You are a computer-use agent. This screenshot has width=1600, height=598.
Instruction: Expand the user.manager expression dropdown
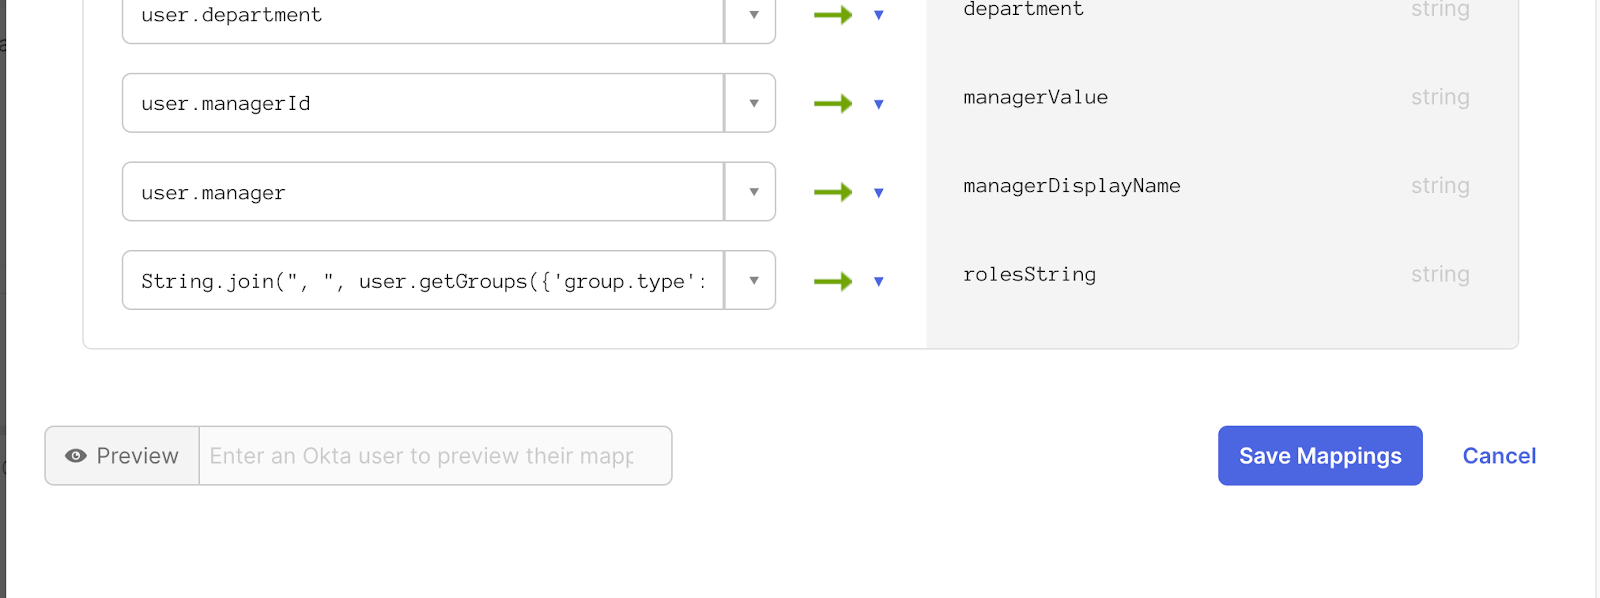pyautogui.click(x=753, y=192)
